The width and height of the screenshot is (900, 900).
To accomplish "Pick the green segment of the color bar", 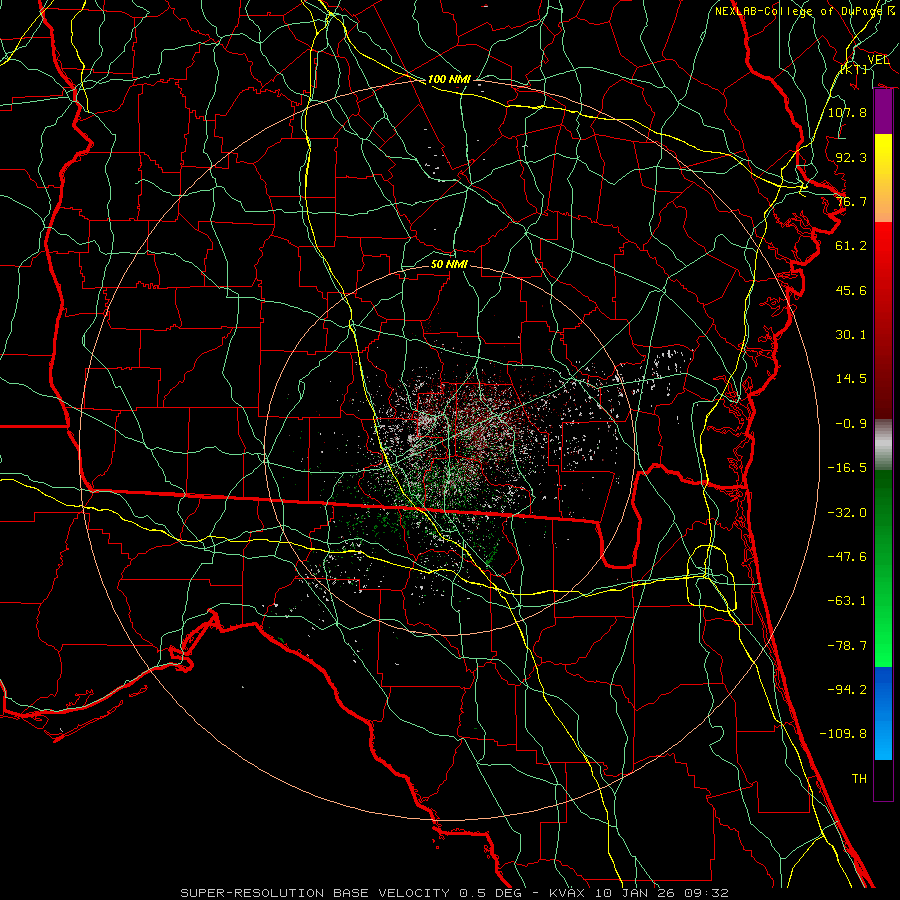I will click(x=883, y=568).
